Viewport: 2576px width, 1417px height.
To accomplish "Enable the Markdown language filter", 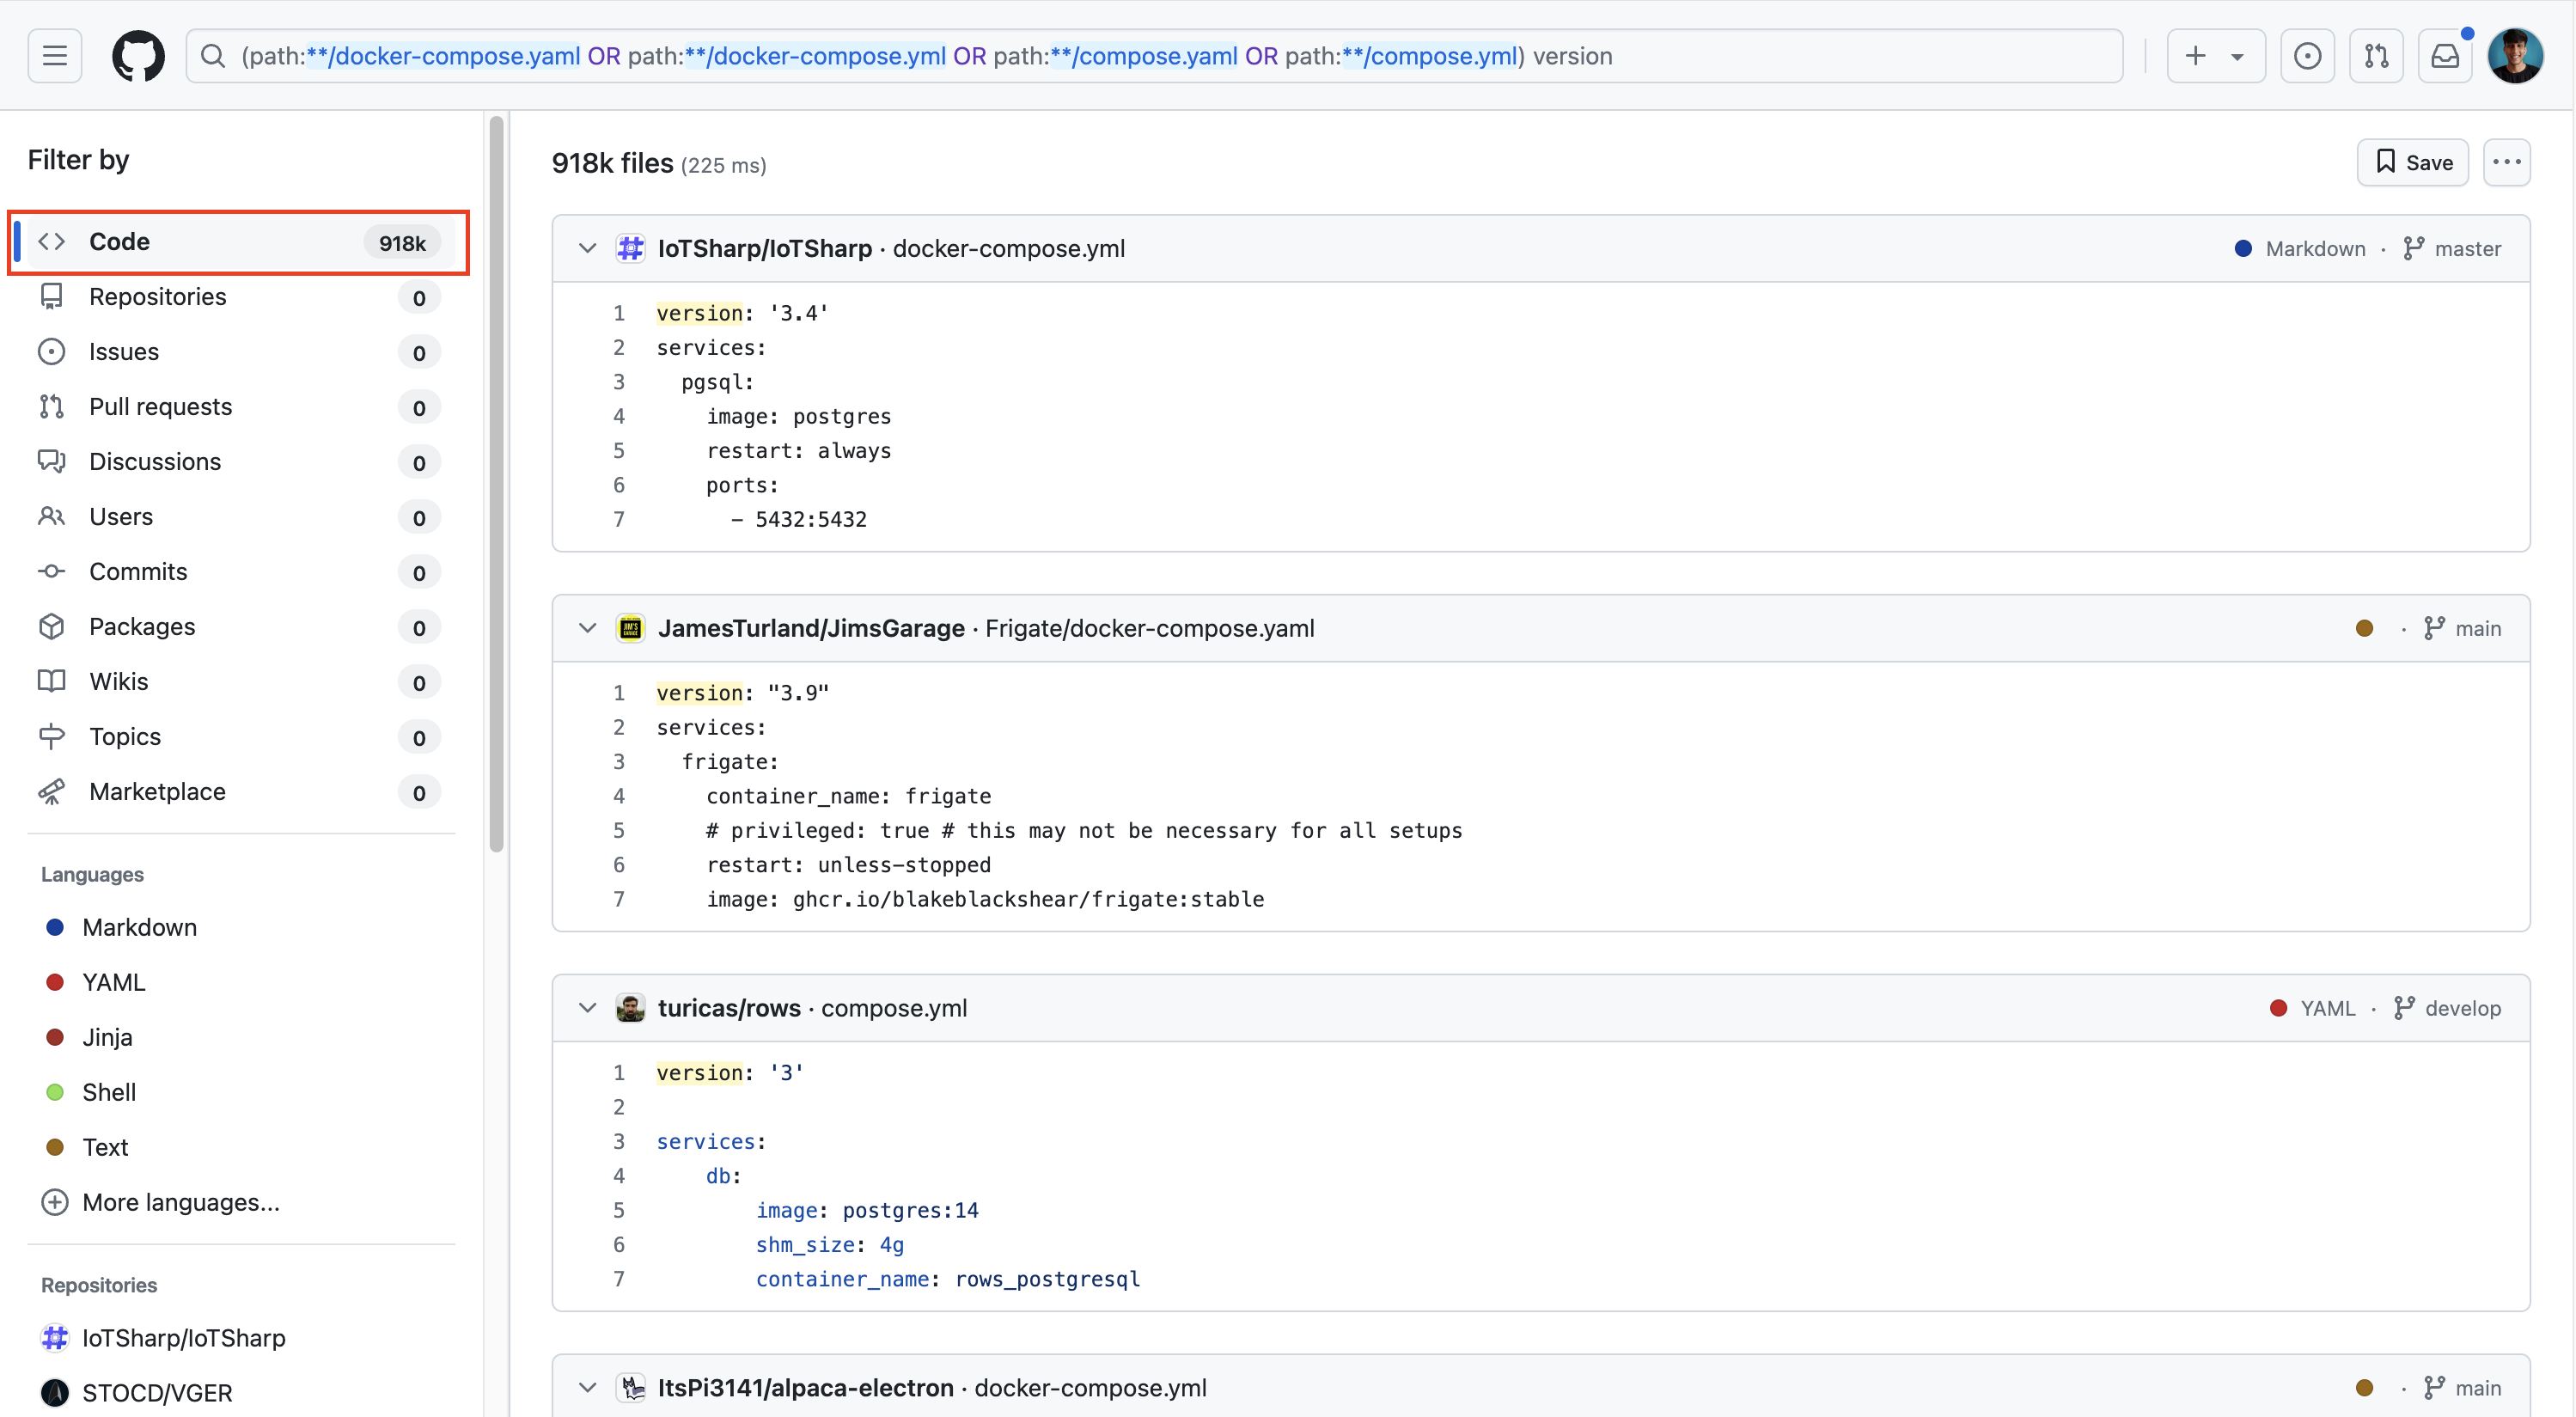I will coord(139,927).
